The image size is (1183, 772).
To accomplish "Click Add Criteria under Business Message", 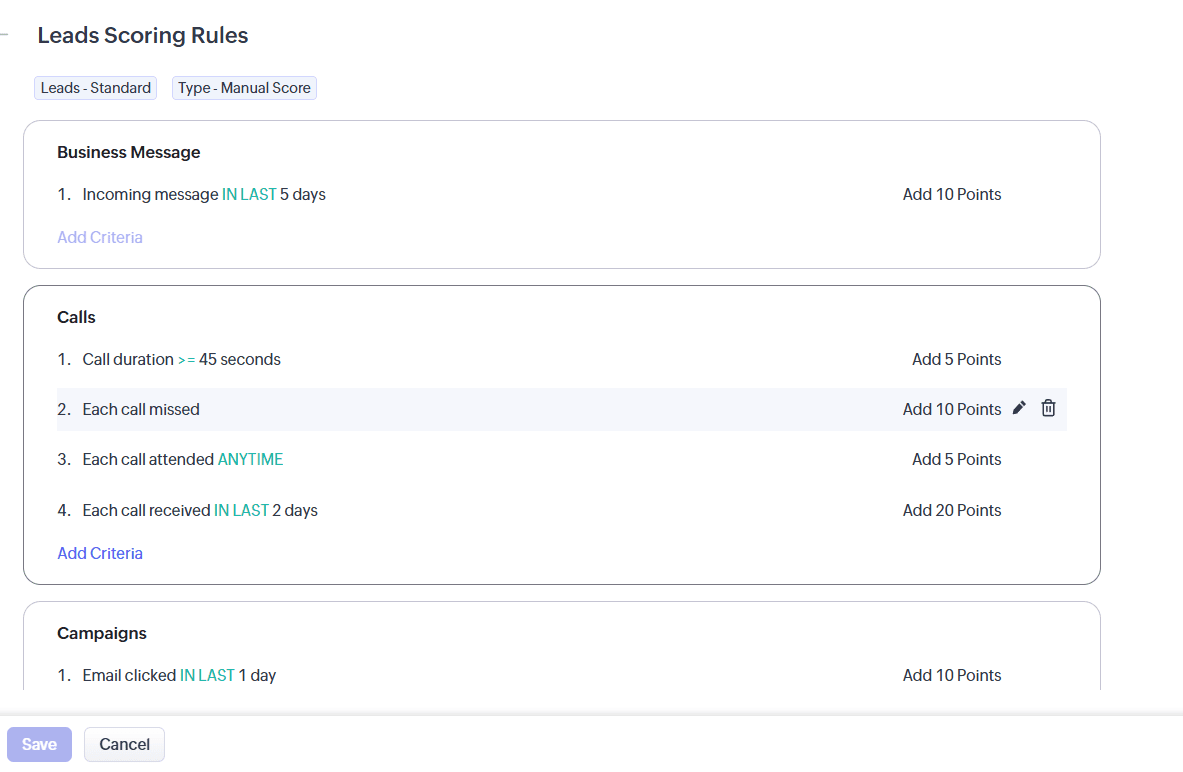I will [x=100, y=237].
